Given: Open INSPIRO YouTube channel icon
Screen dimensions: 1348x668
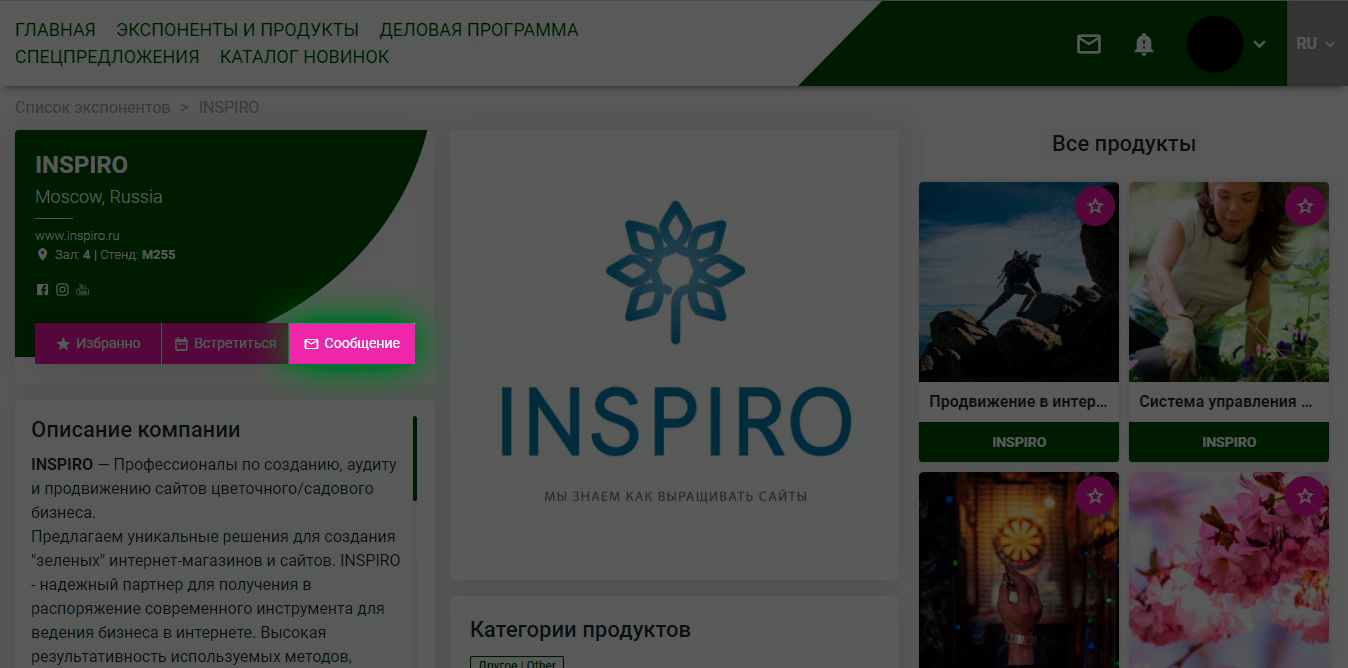Looking at the screenshot, I should point(82,290).
